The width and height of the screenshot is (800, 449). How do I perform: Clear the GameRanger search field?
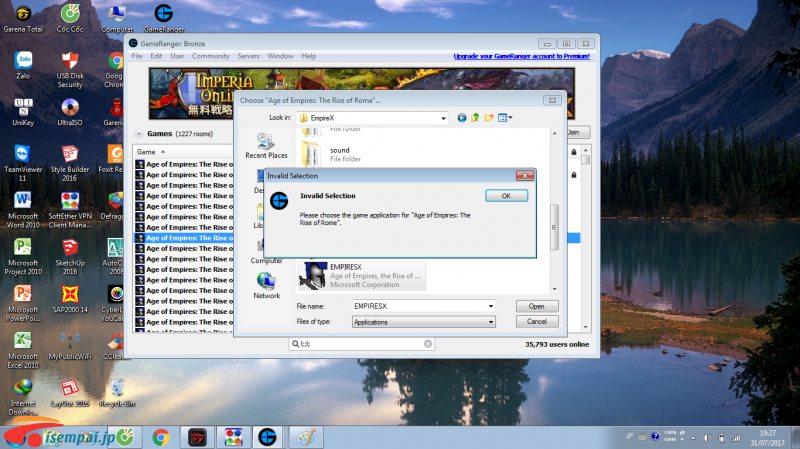point(428,343)
